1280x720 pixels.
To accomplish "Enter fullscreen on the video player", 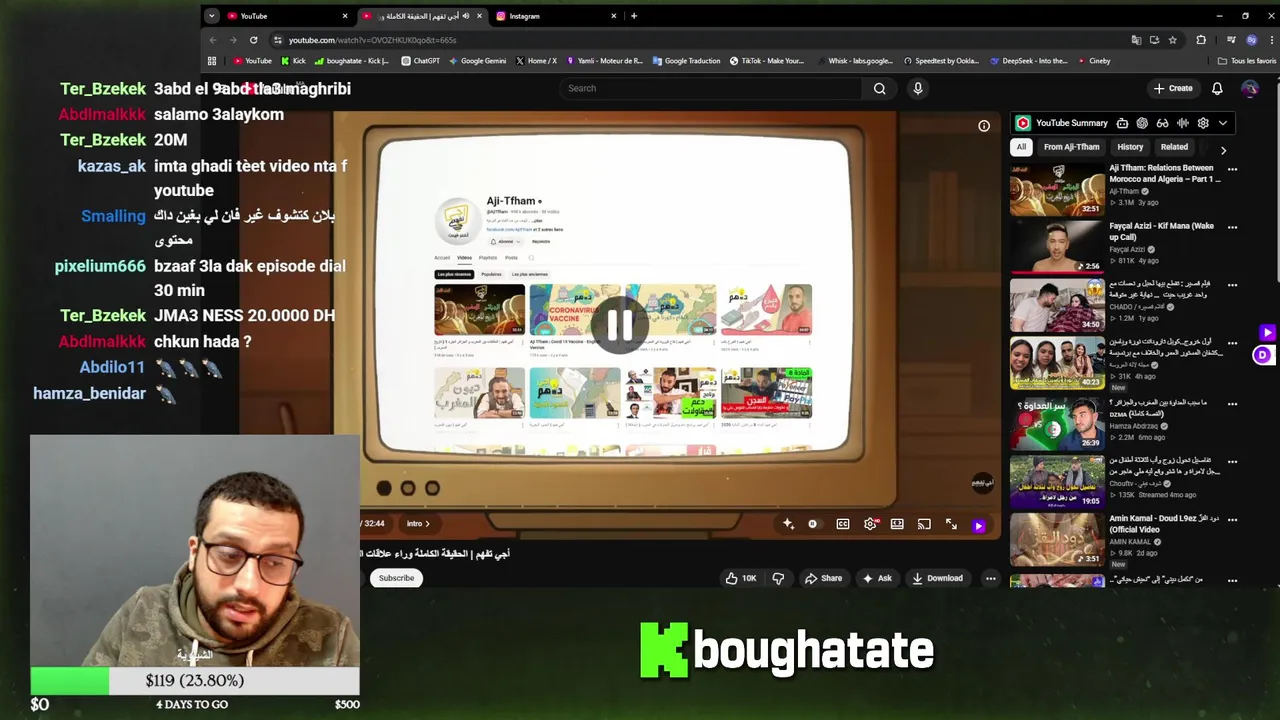I will coord(951,524).
